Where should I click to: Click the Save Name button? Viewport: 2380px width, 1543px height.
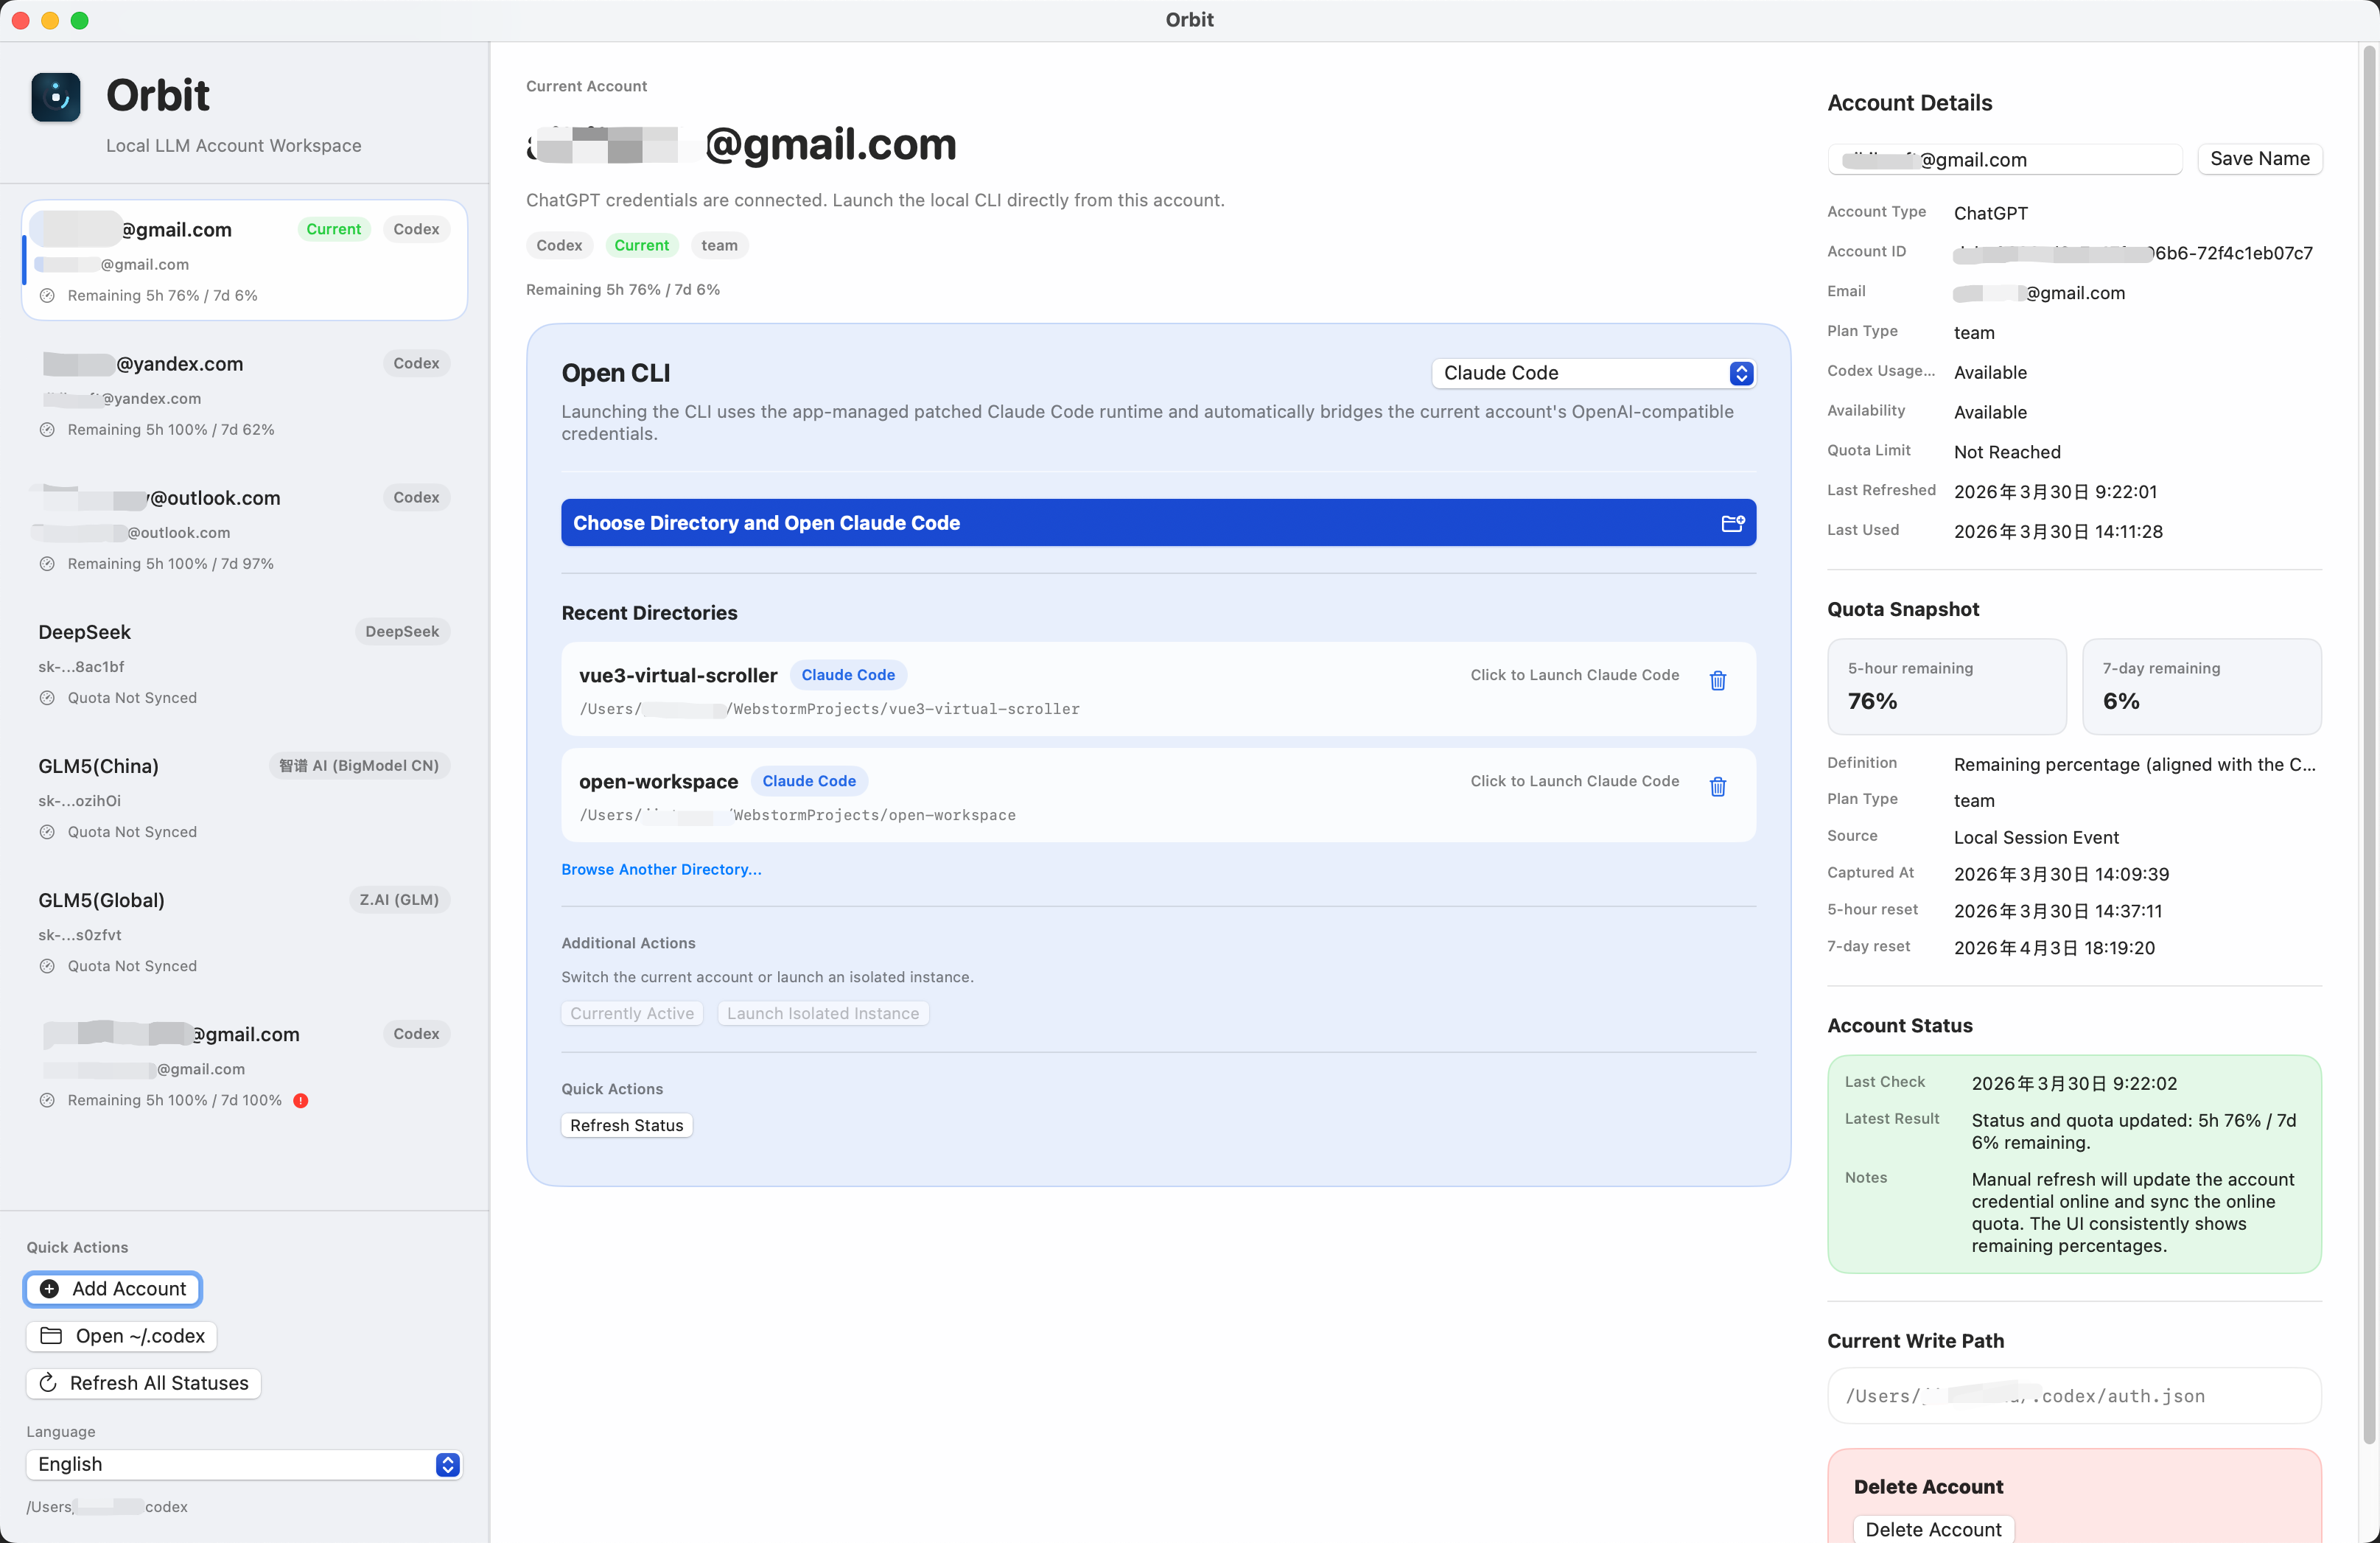click(x=2259, y=159)
